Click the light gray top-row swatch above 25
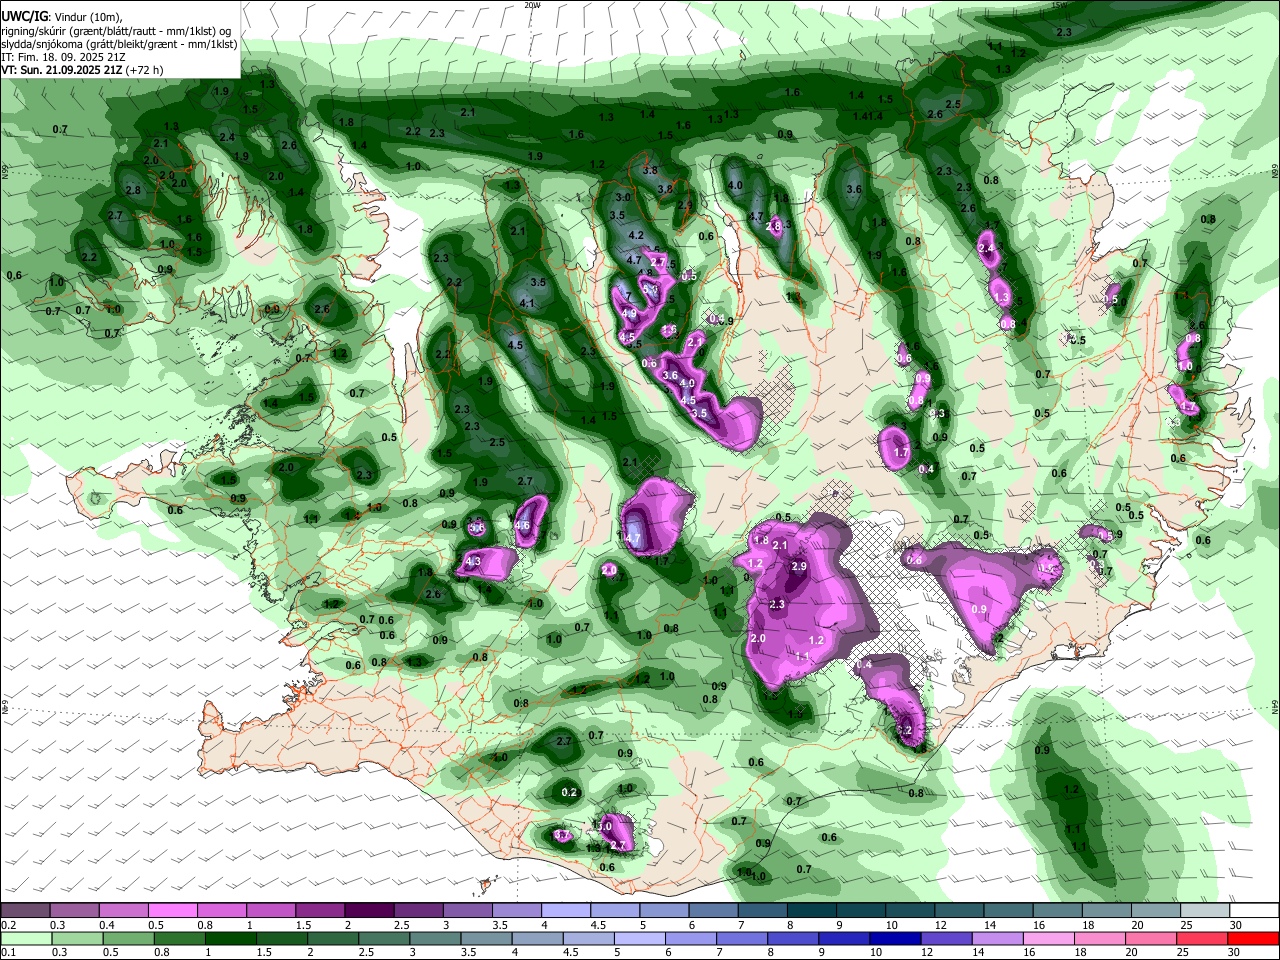The image size is (1280, 960). pyautogui.click(x=1205, y=910)
